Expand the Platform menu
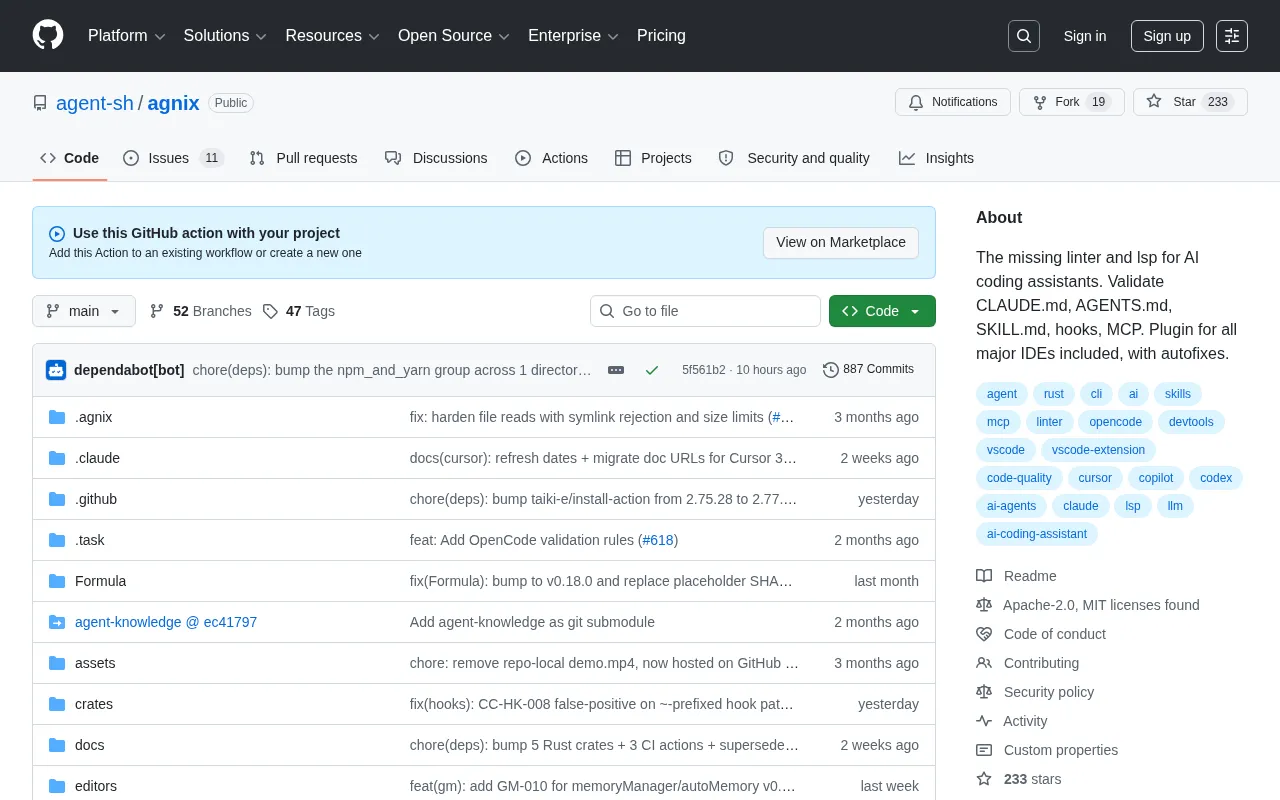This screenshot has height=800, width=1280. point(127,36)
